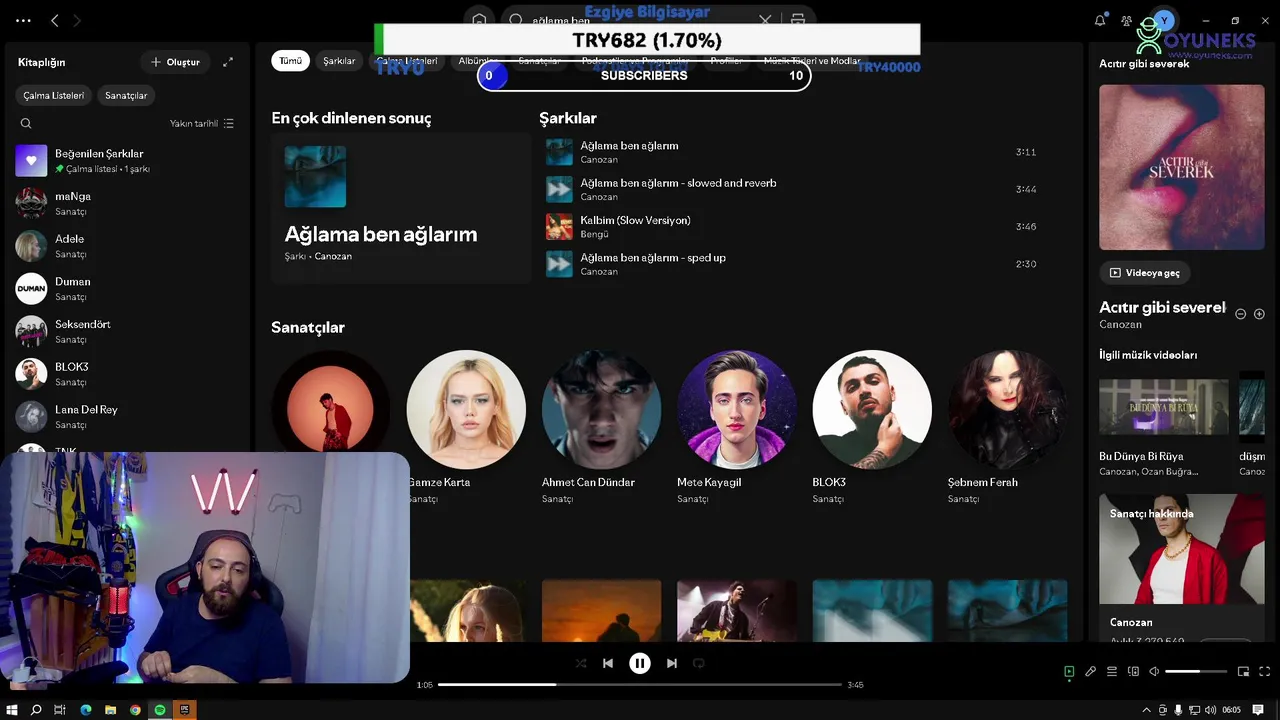Click the plus icon next to Acıtır gibi severek
The image size is (1280, 720).
(x=1259, y=314)
